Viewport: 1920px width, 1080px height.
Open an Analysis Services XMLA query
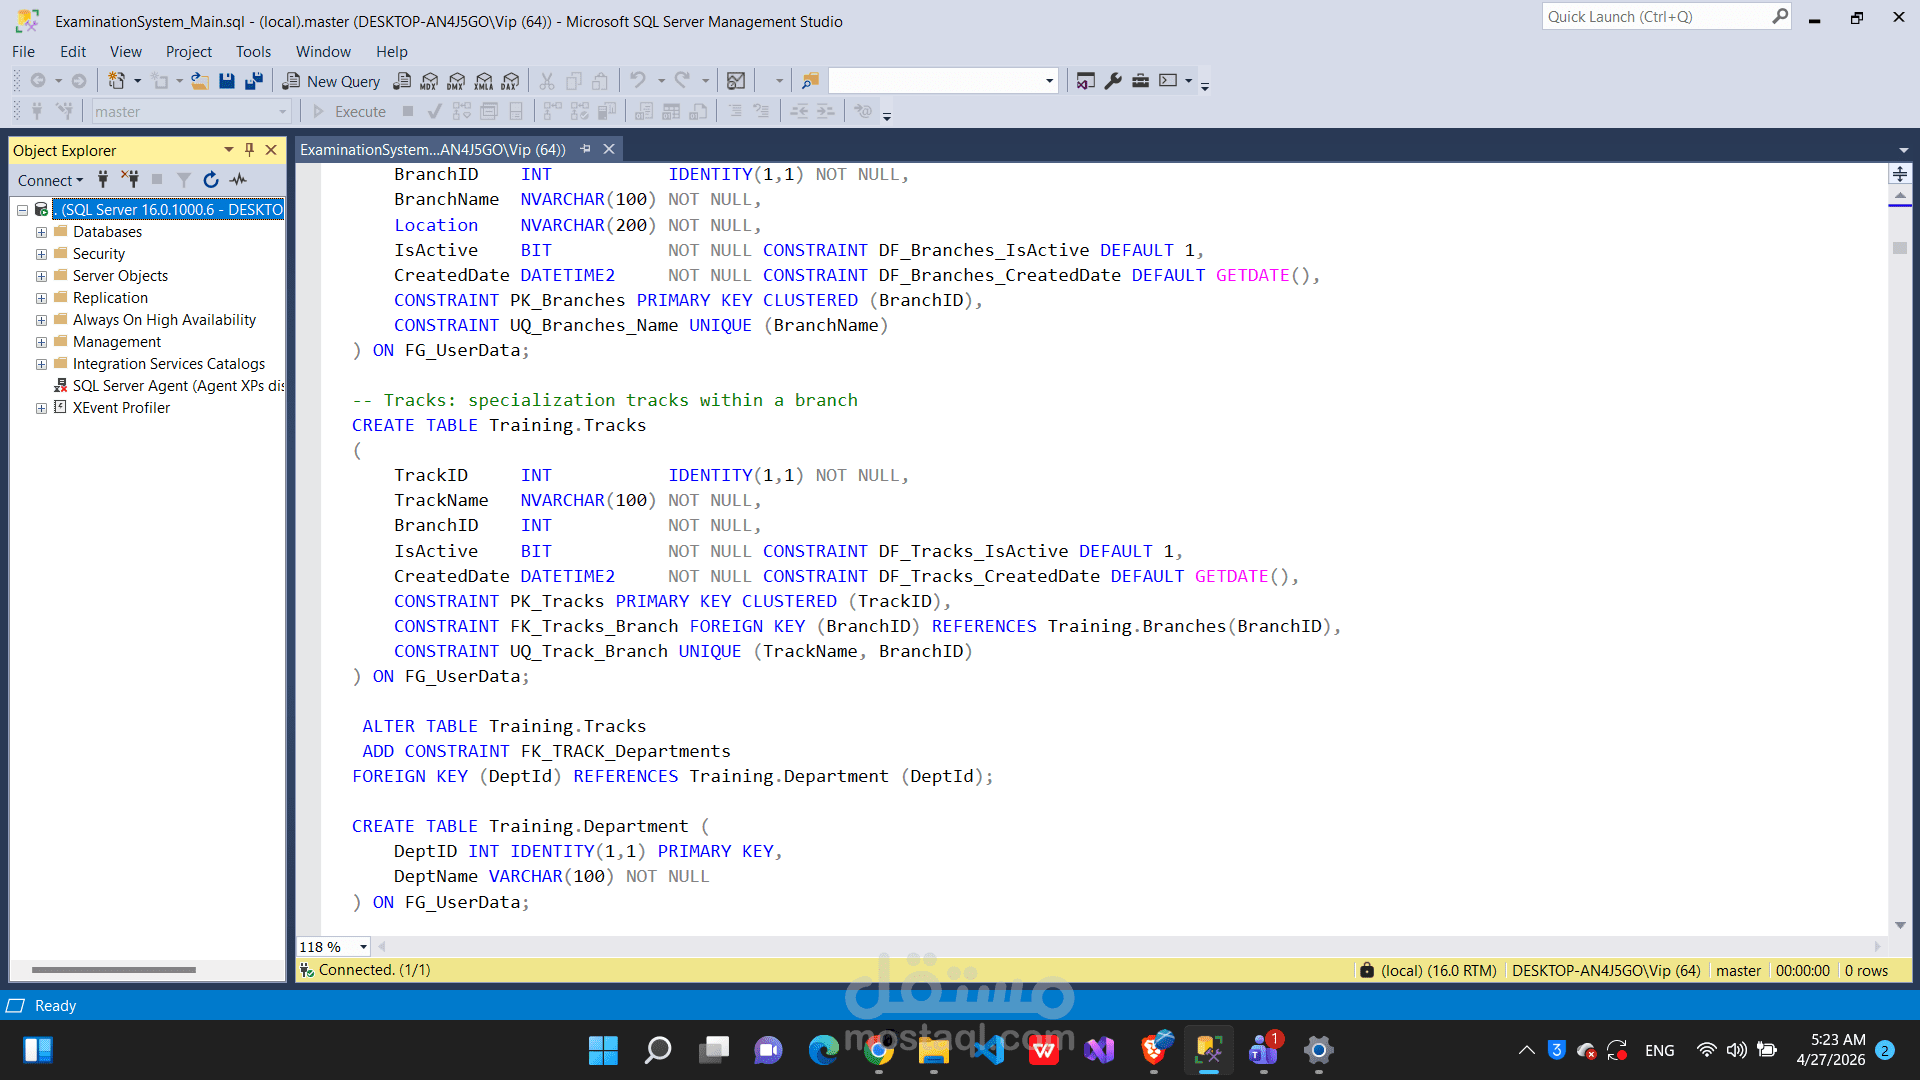point(483,81)
